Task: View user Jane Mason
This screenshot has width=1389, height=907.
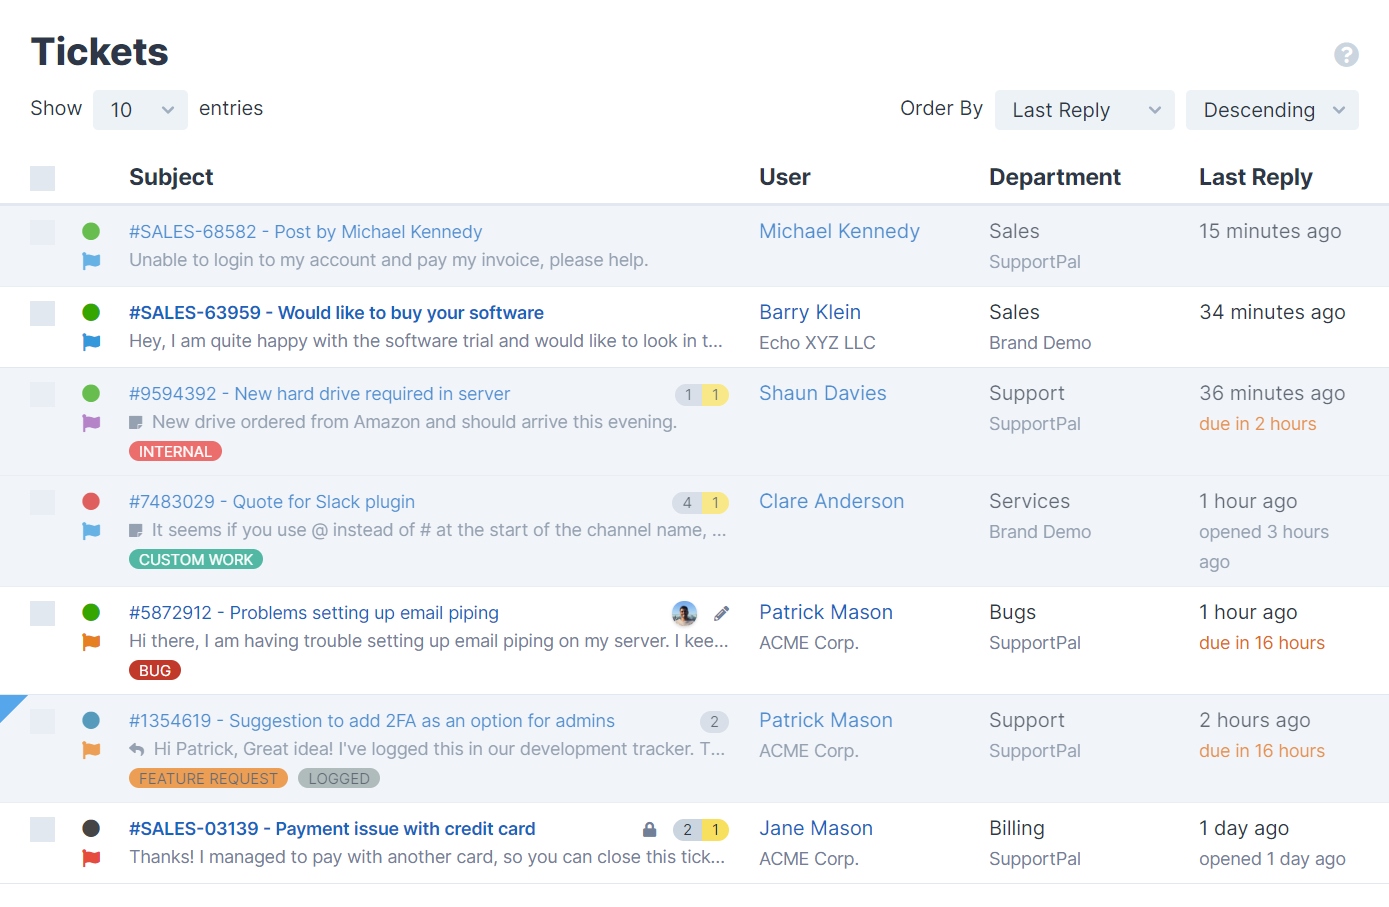Action: coord(816,828)
